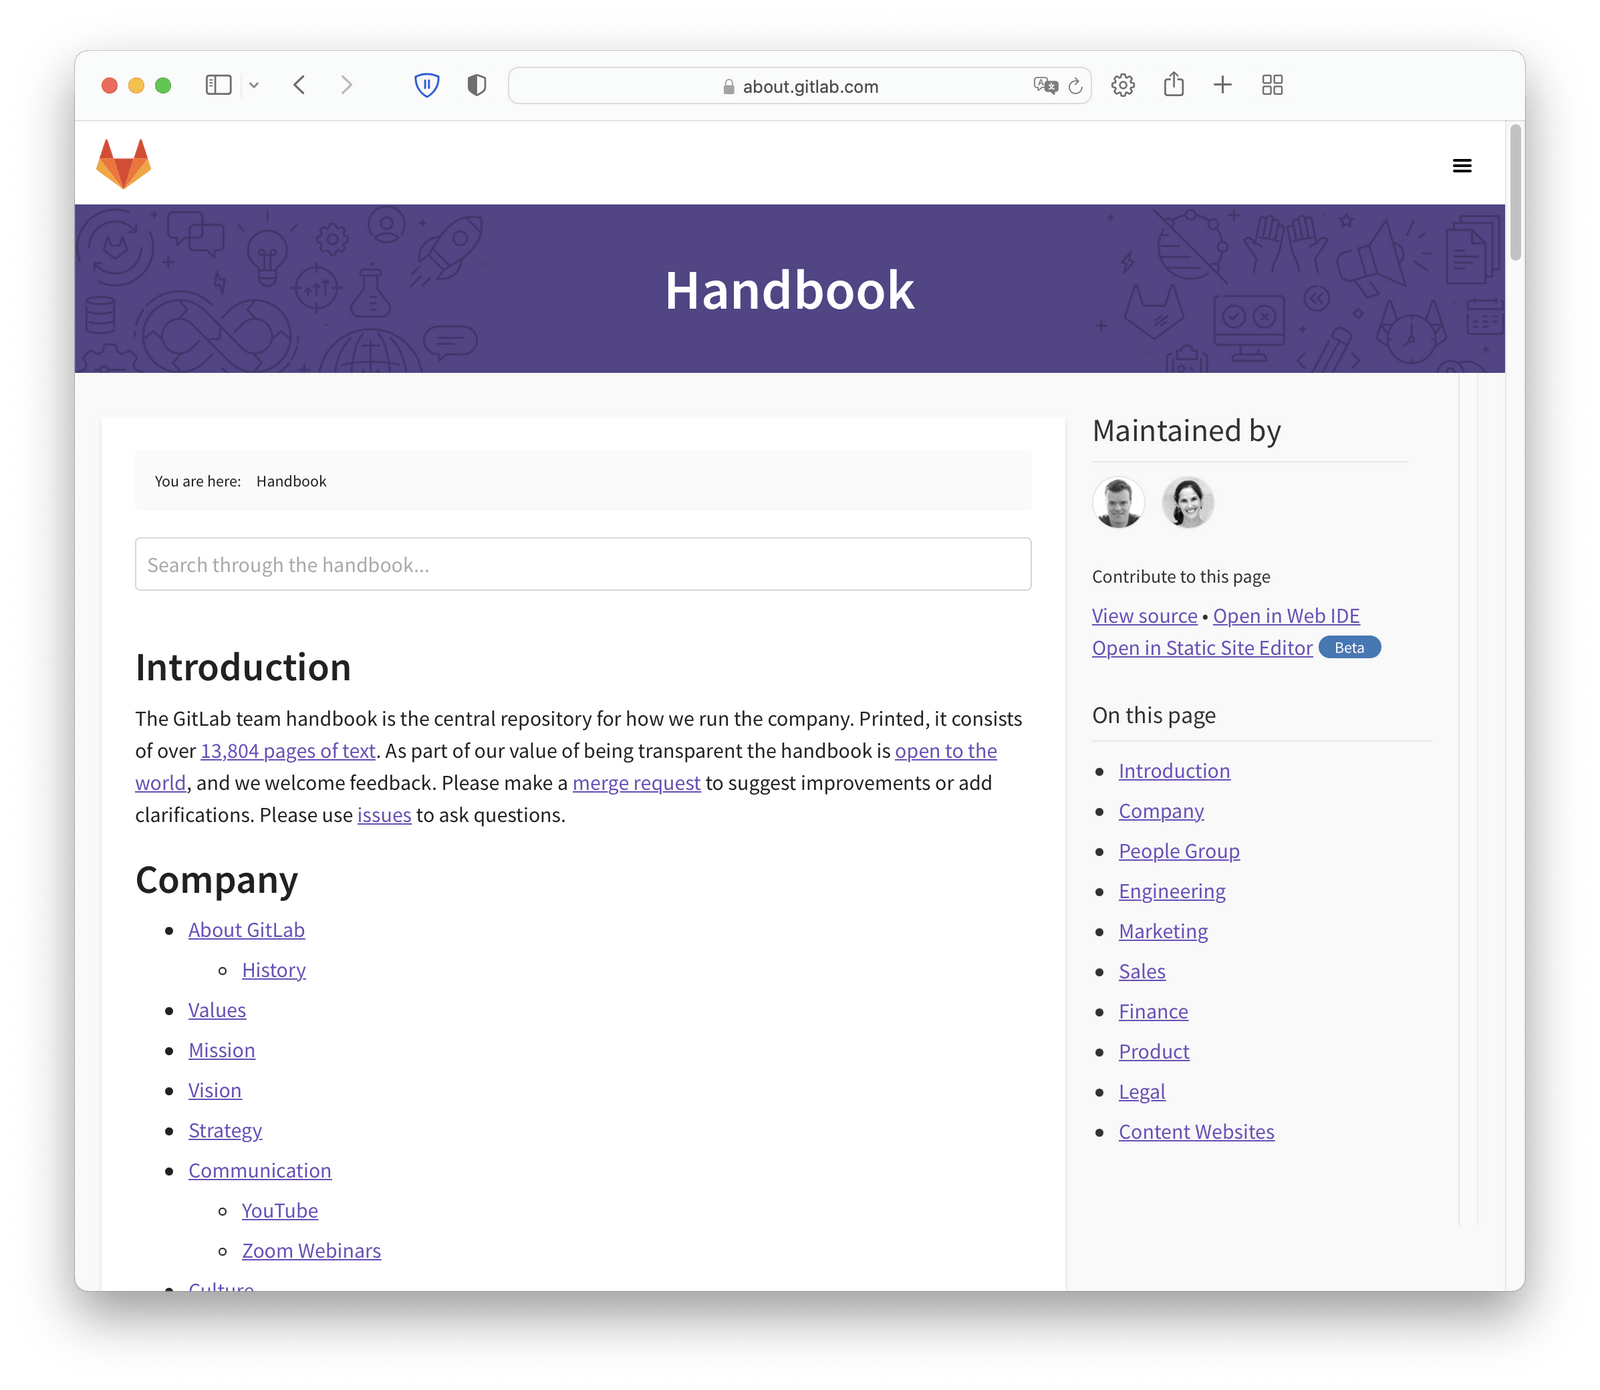This screenshot has width=1600, height=1390.
Task: Click the handbook search field
Action: pos(583,564)
